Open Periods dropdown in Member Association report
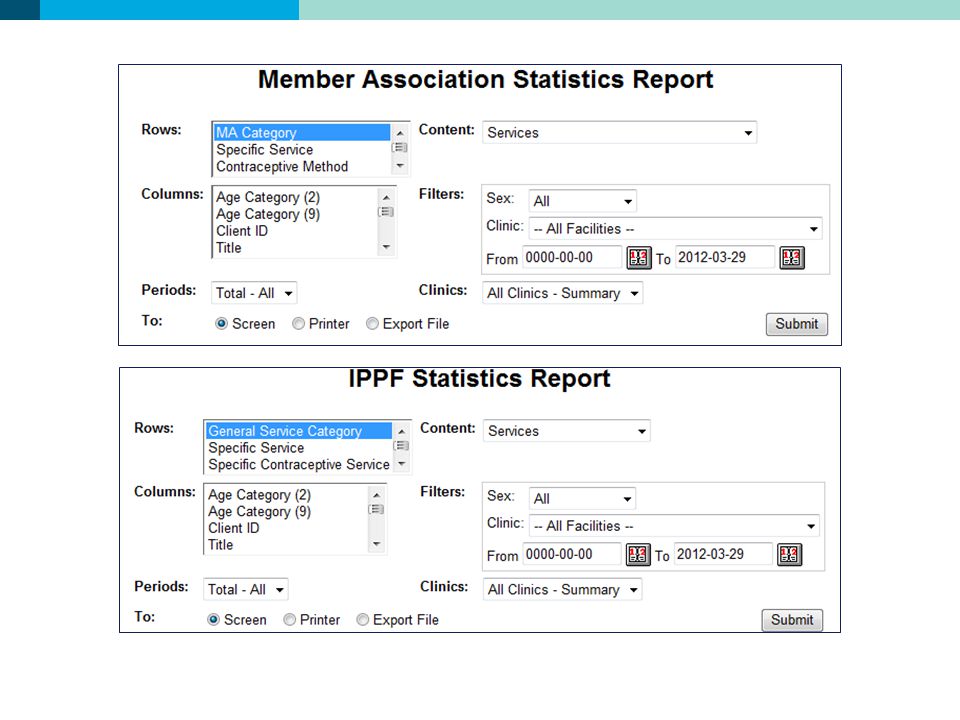The height and width of the screenshot is (720, 960). coord(254,293)
